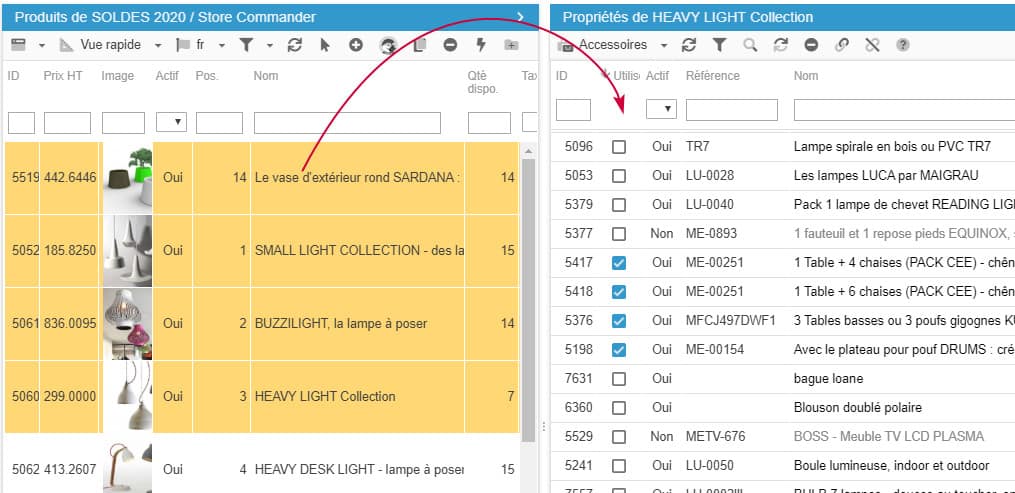
Task: Click the lightning bolt icon in products toolbar
Action: [480, 45]
